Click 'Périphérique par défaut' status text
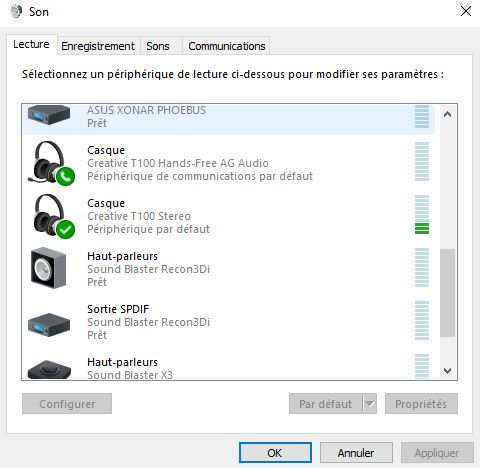Screen dimensions: 480x468 [148, 229]
